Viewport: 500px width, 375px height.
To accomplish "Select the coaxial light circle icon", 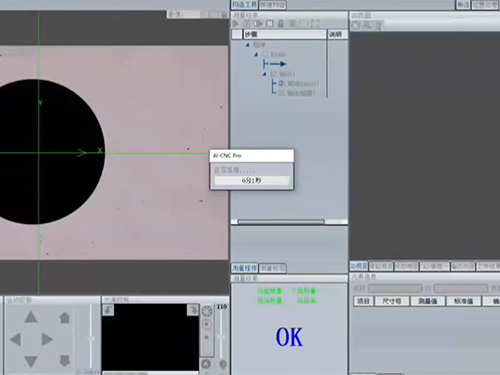I will click(207, 324).
